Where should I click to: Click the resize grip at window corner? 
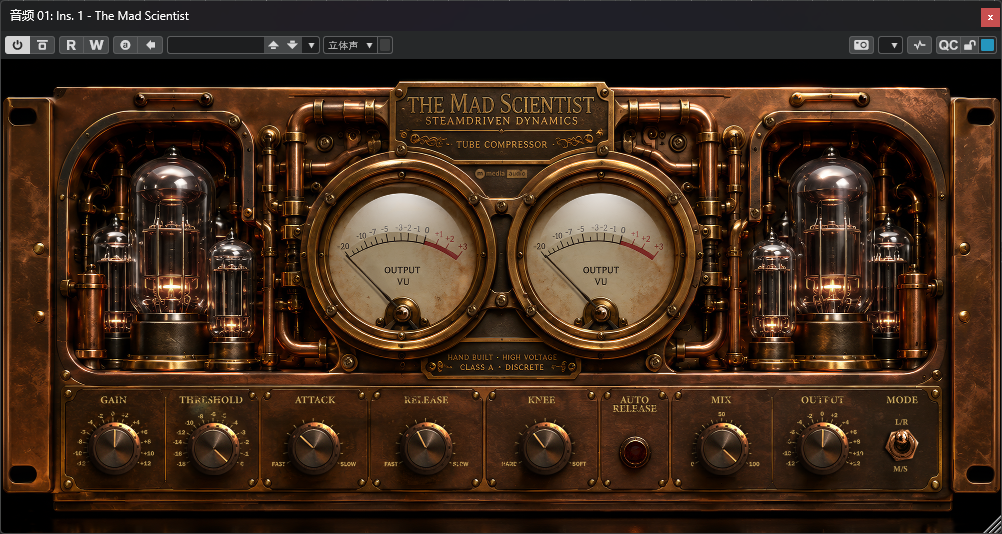(992, 524)
